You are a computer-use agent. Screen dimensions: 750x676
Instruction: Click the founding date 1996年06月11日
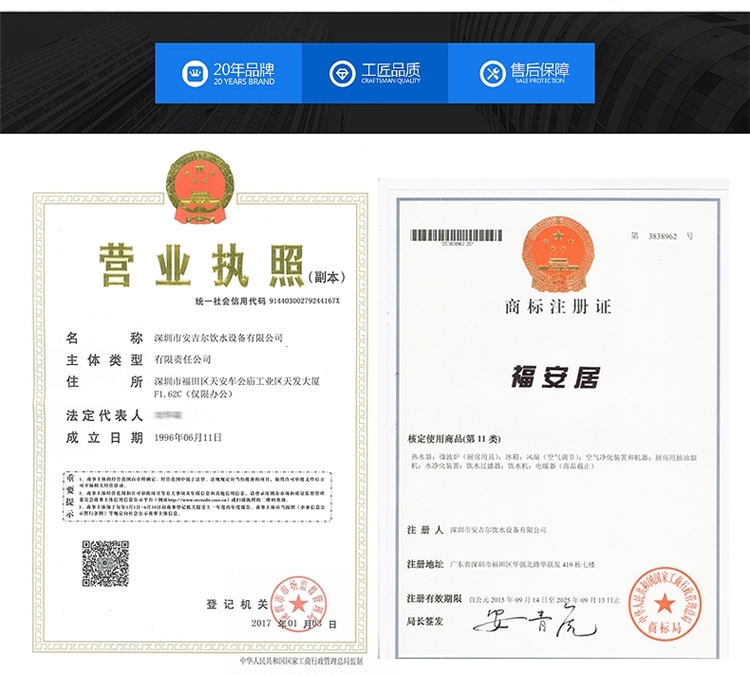tap(188, 437)
